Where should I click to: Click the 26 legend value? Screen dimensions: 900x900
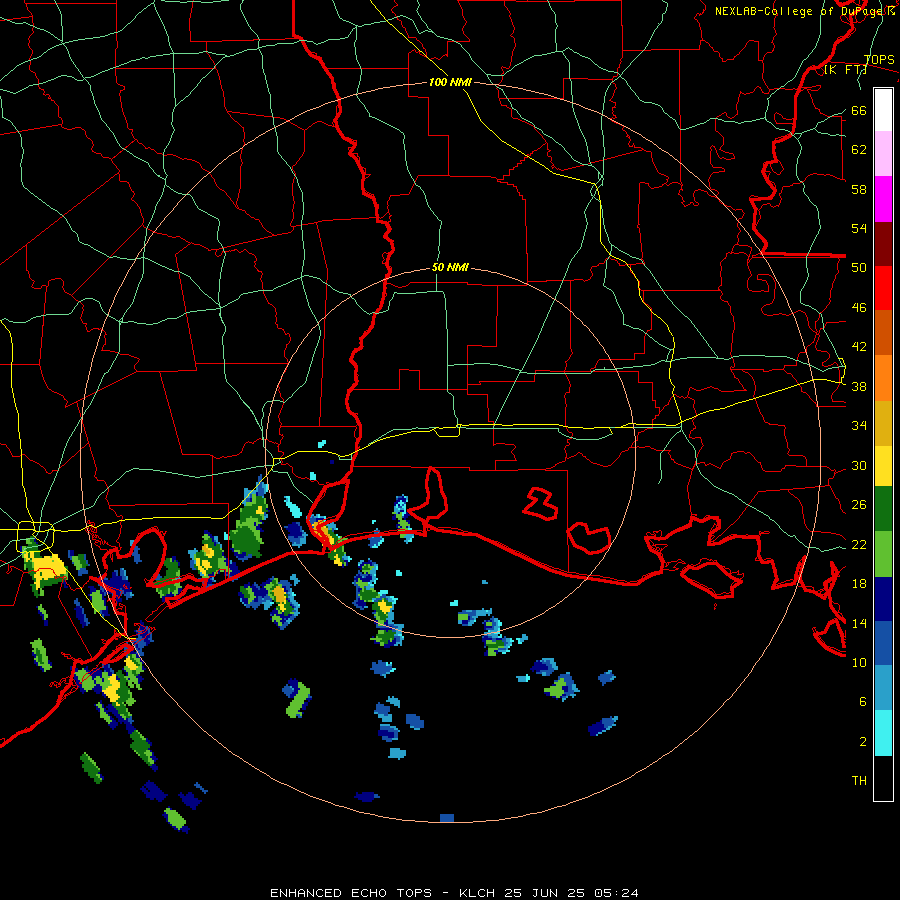(x=859, y=505)
